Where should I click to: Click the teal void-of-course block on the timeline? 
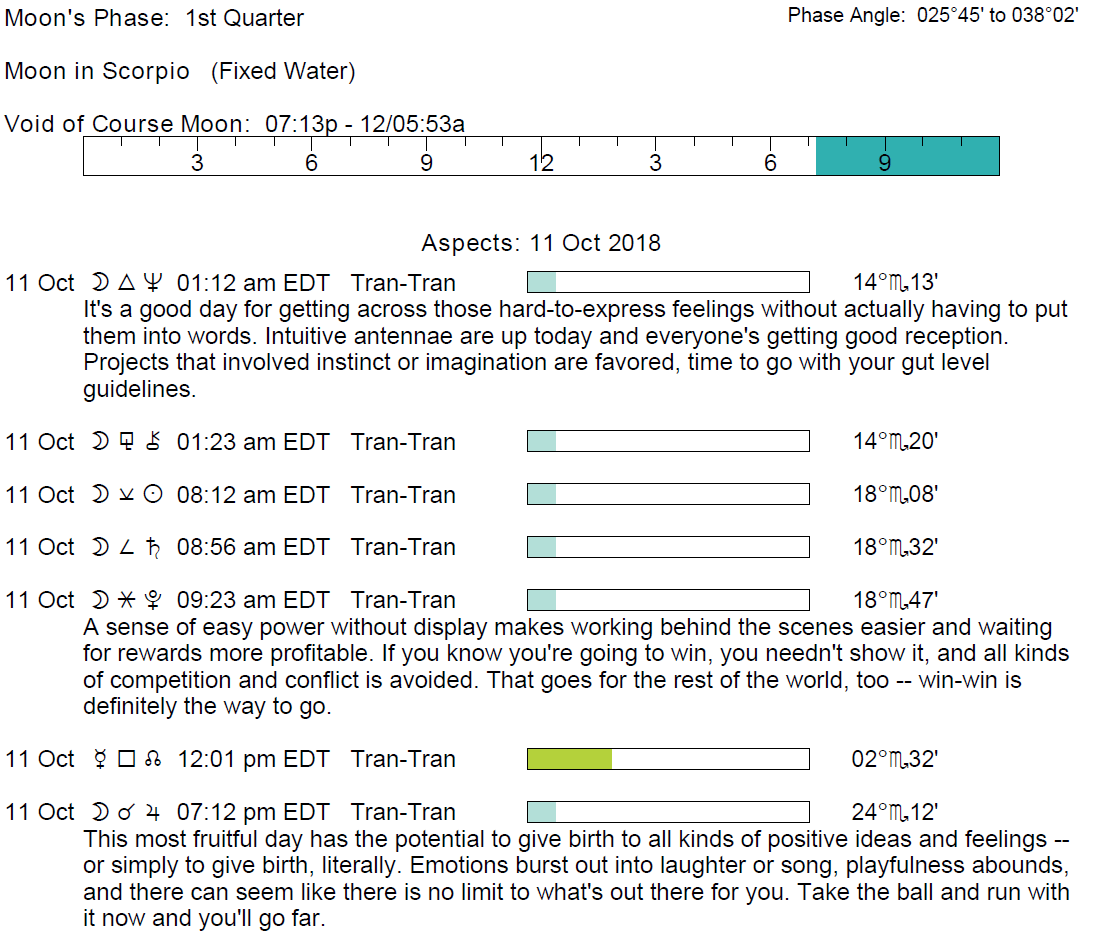point(907,157)
